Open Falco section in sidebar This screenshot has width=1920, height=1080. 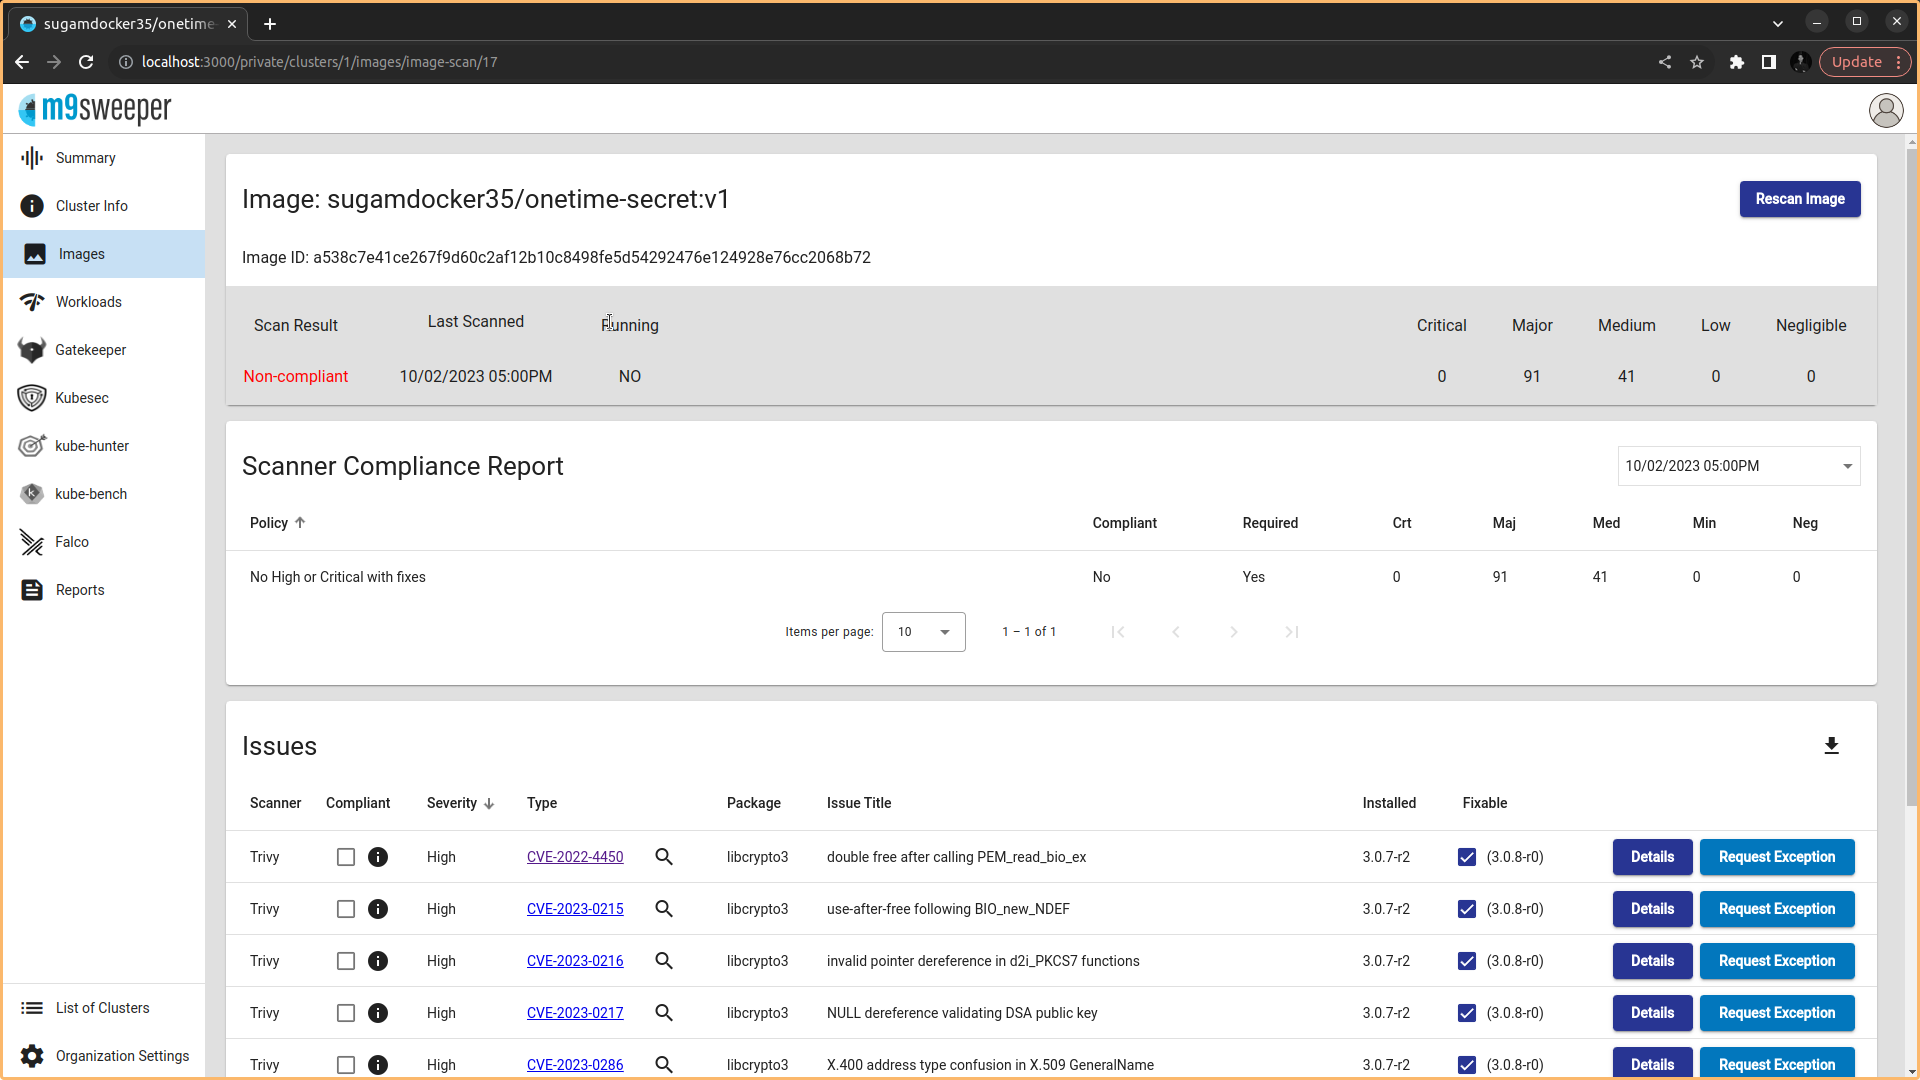[x=72, y=542]
